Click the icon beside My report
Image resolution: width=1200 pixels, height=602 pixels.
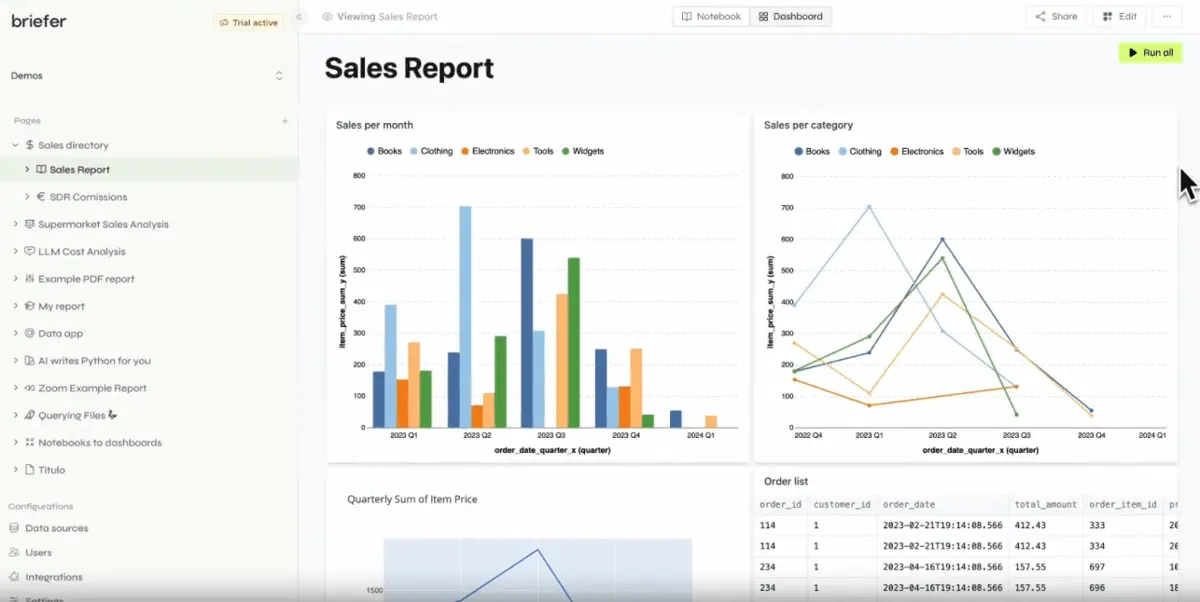tap(30, 306)
